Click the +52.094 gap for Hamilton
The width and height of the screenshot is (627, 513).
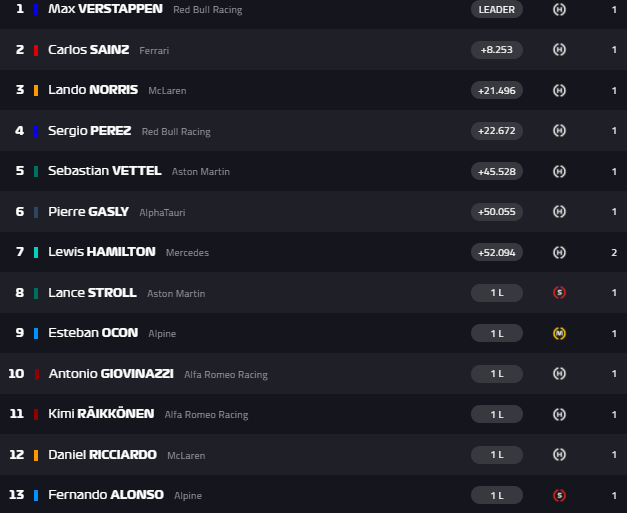click(x=497, y=252)
